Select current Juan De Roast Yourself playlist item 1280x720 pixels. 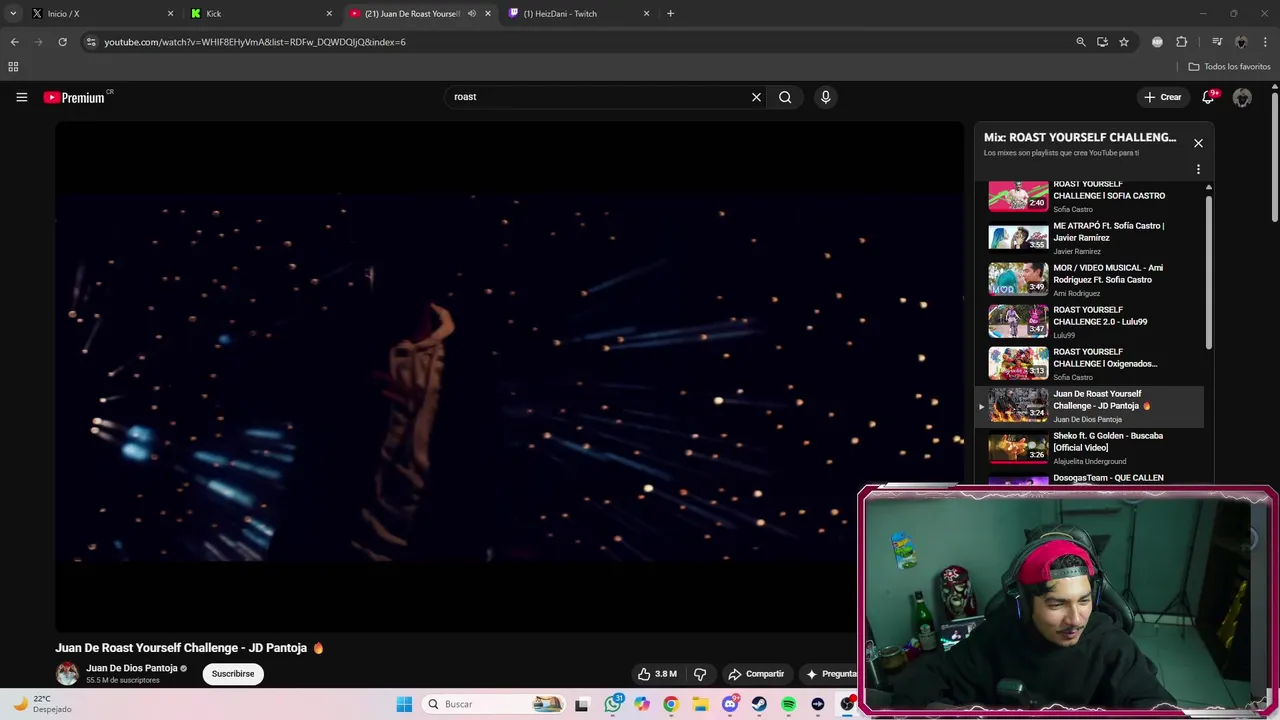(x=1090, y=406)
